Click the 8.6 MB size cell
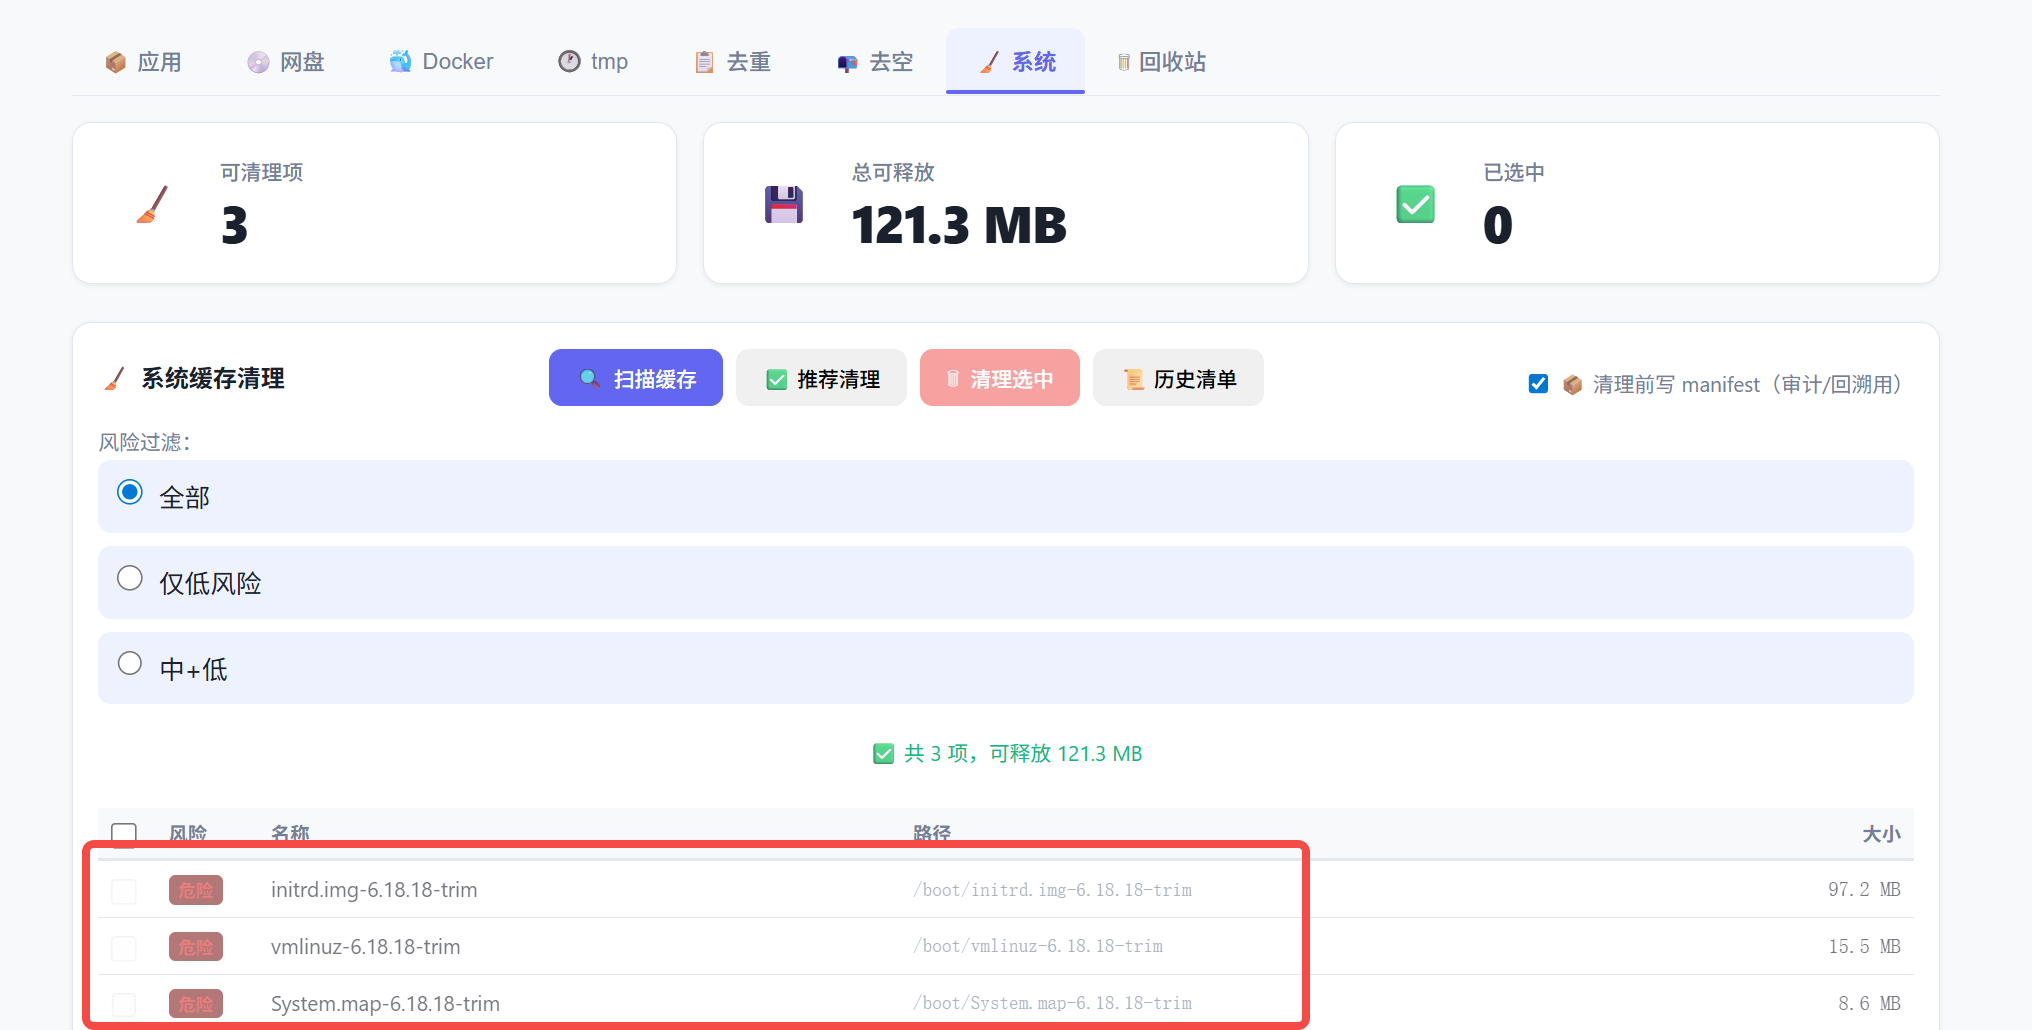 [1869, 1003]
